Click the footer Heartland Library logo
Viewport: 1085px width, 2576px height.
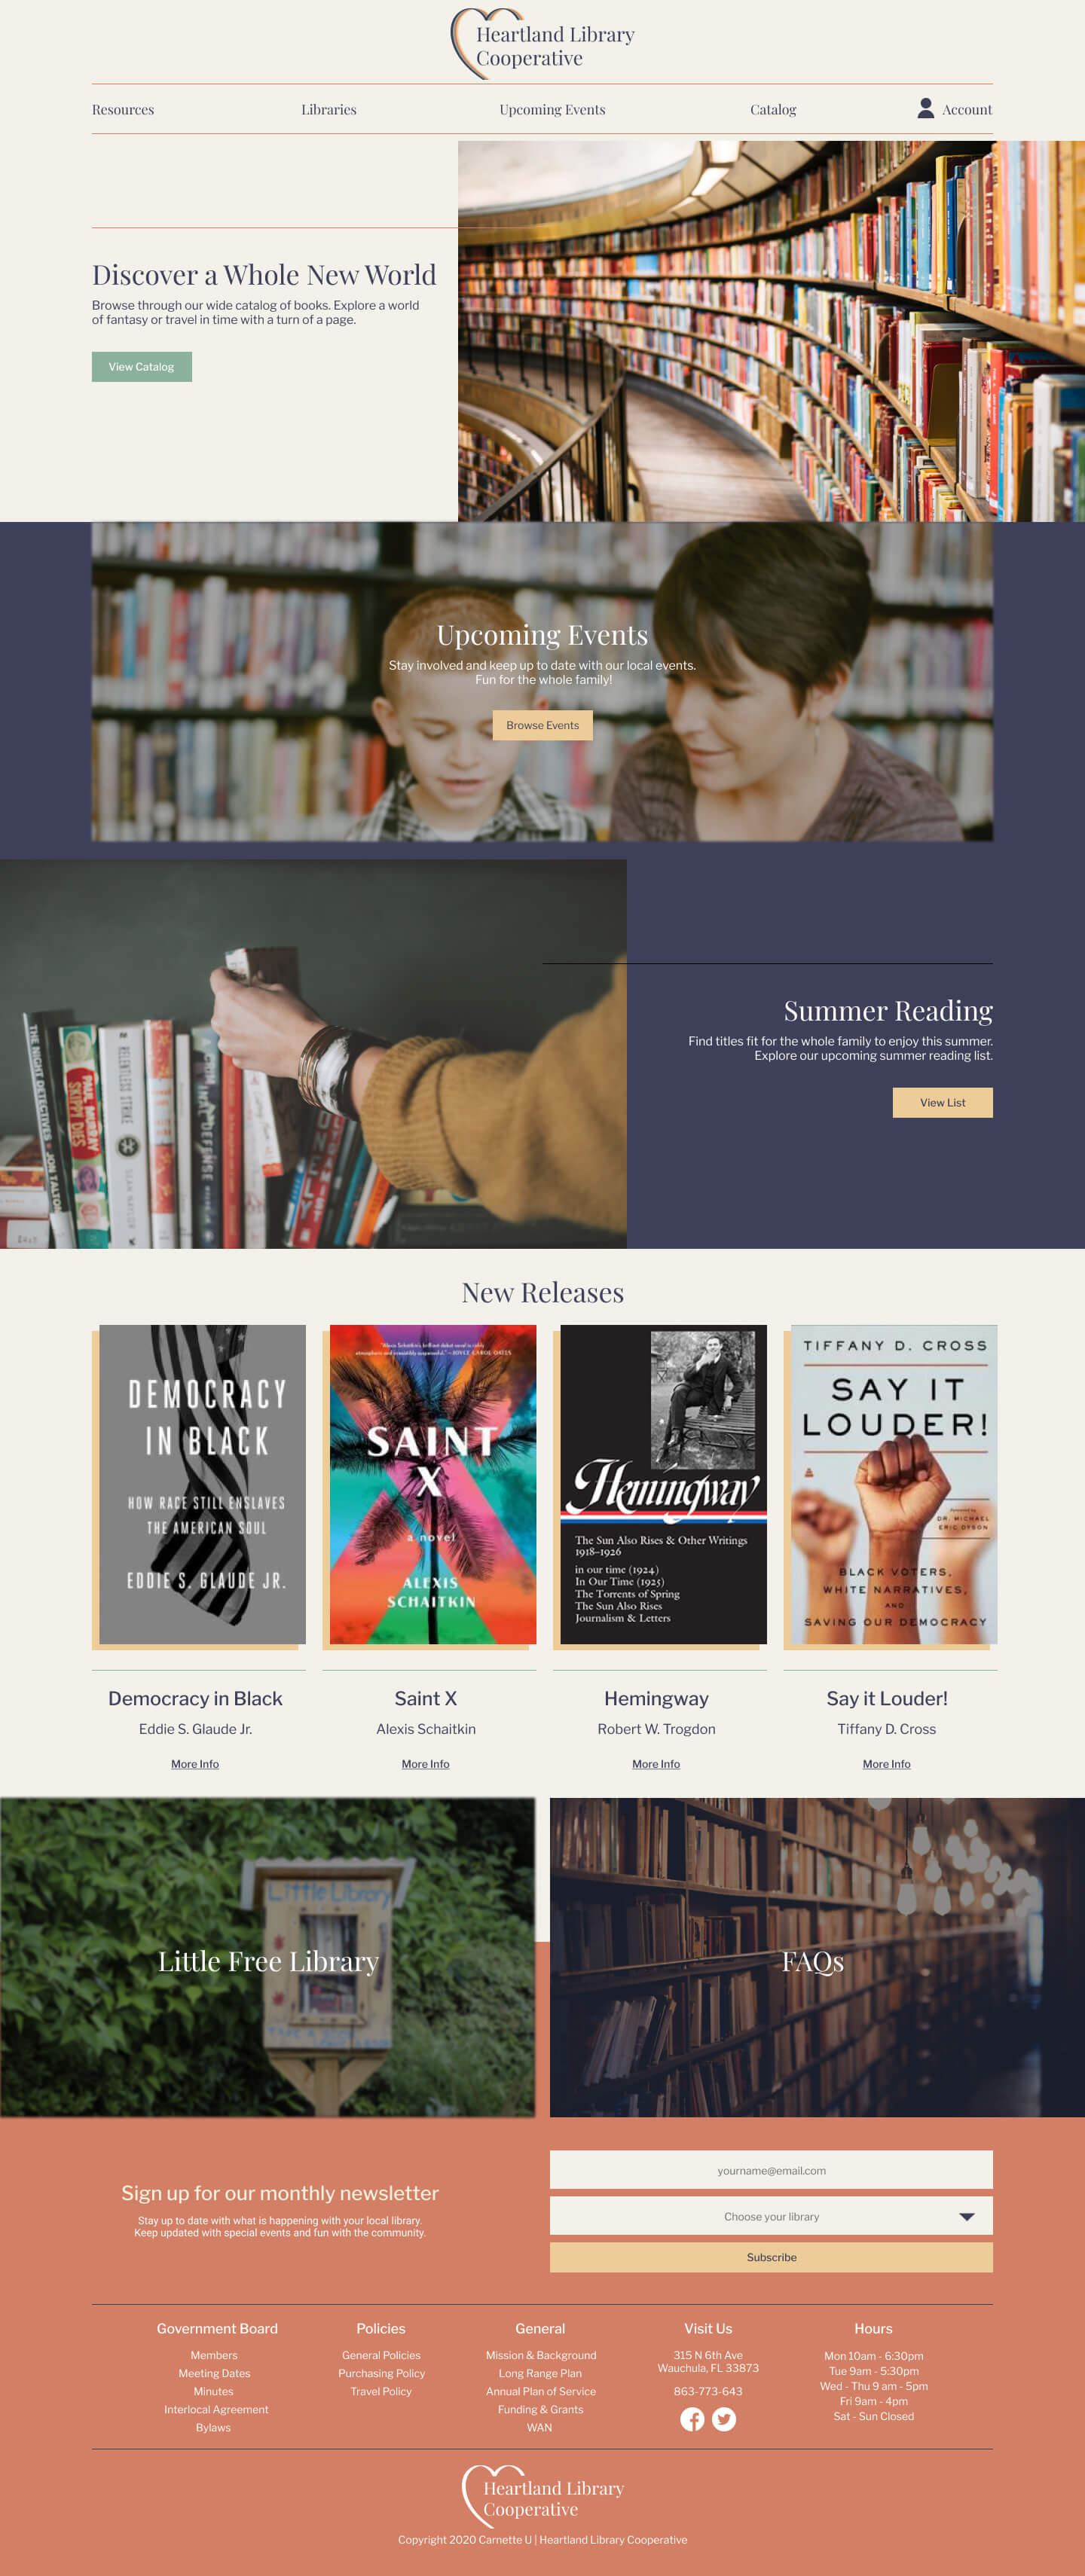coord(543,2497)
